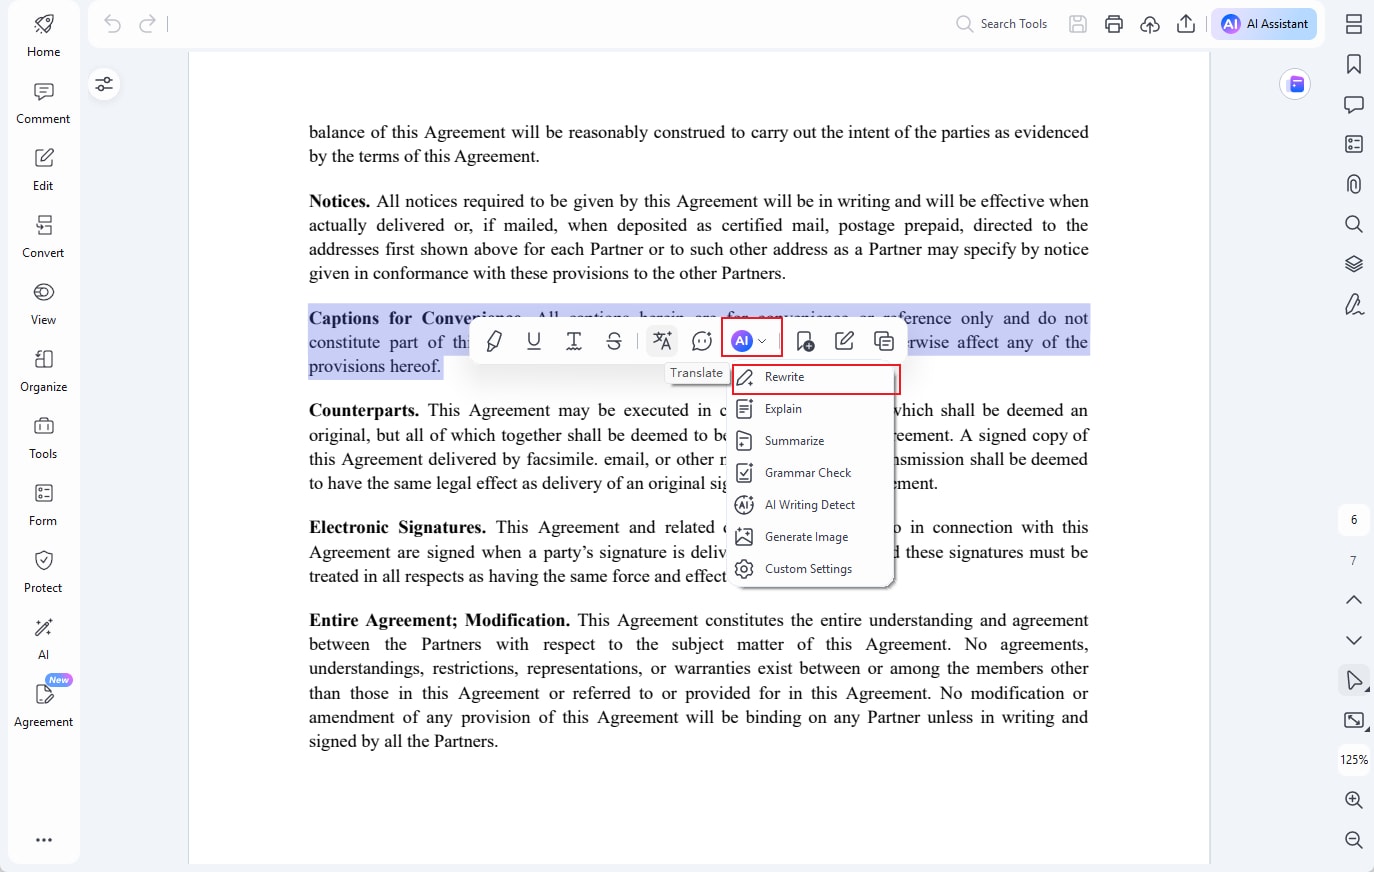This screenshot has width=1374, height=872.
Task: Open the Form tools
Action: point(44,505)
